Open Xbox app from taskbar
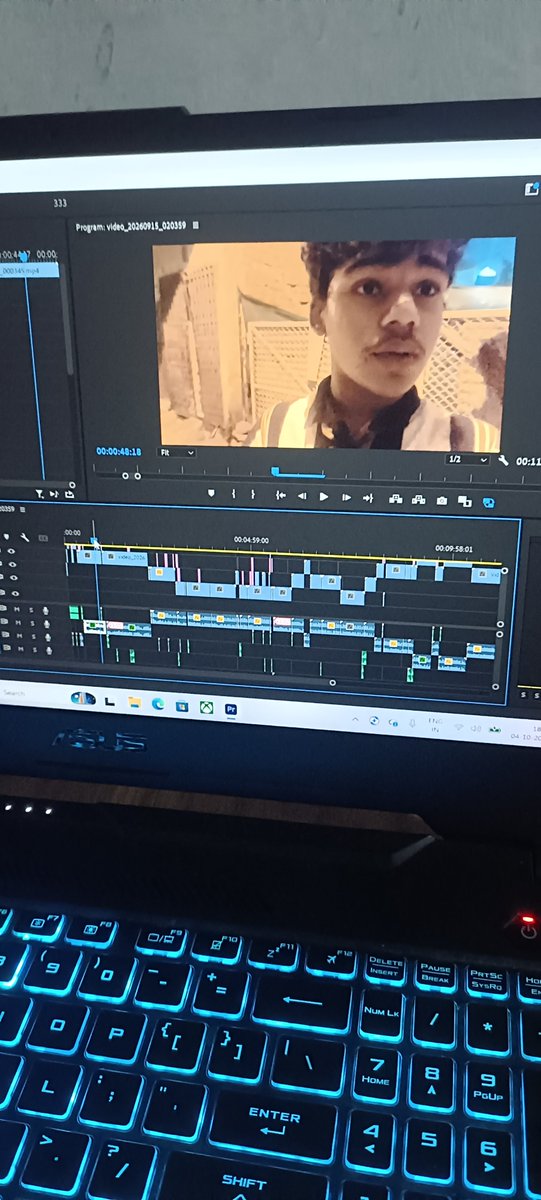The width and height of the screenshot is (541, 1200). [x=206, y=707]
